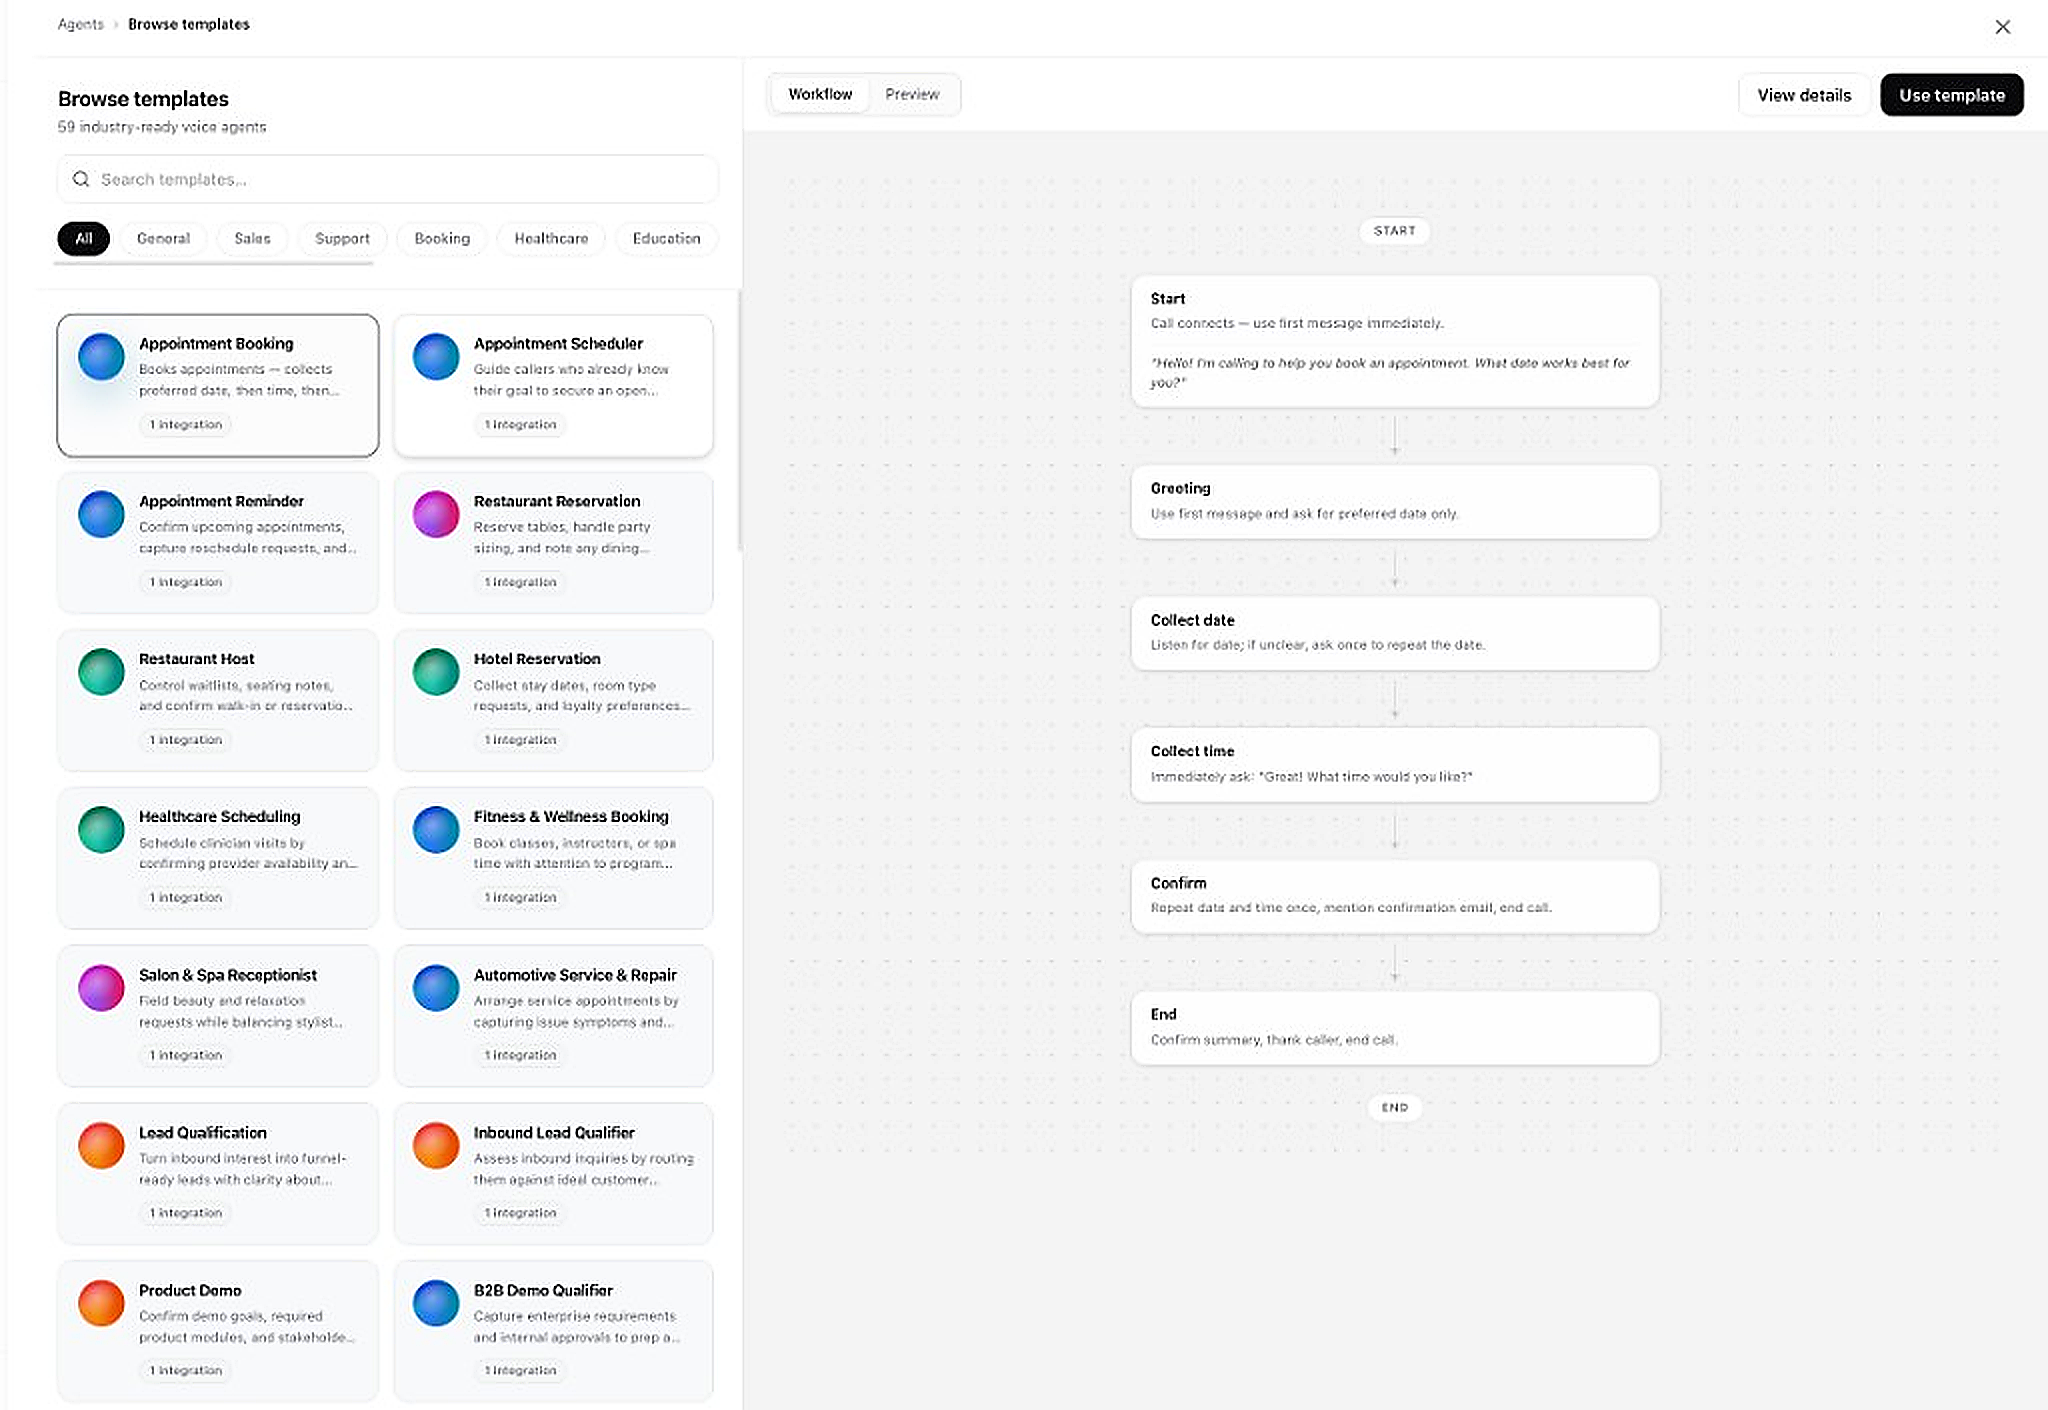Click the Collect date workflow node
The height and width of the screenshot is (1410, 2048).
click(1395, 633)
